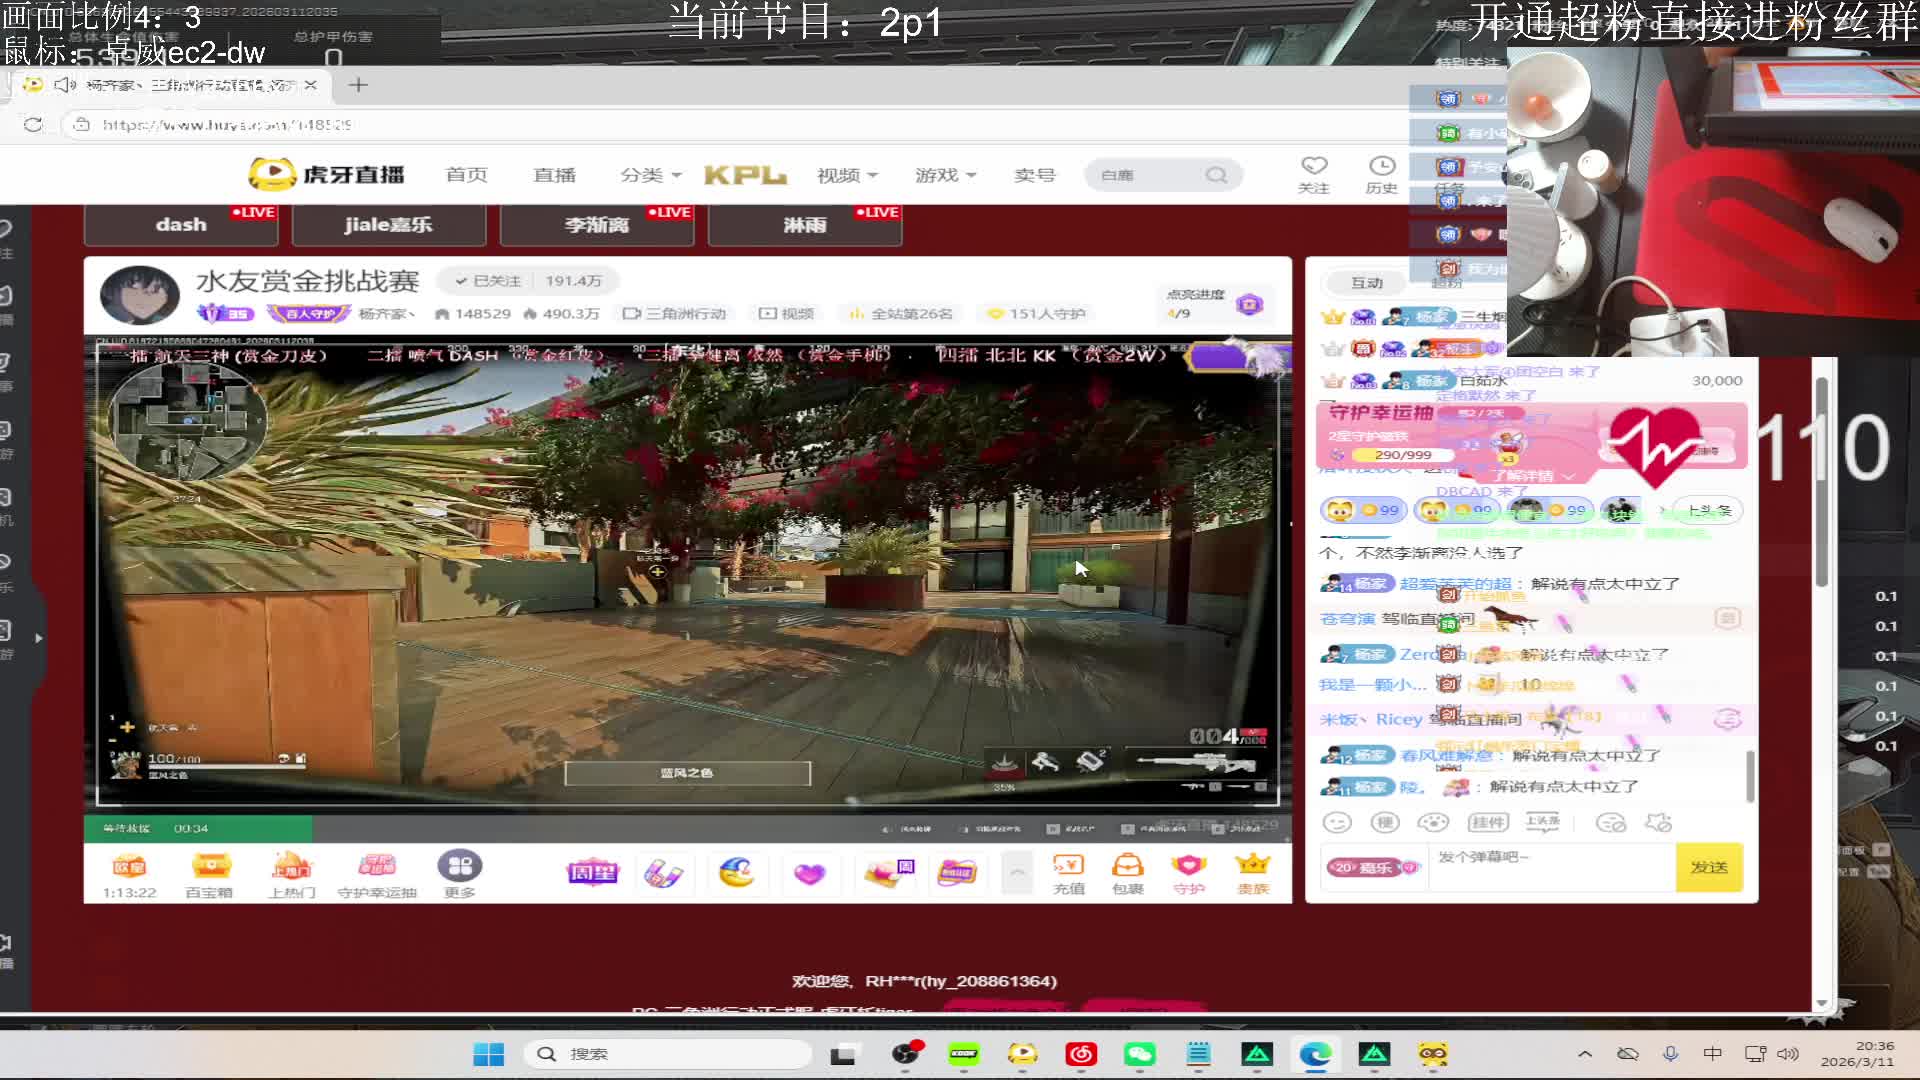Click the 上热门 flame icon
1920x1080 pixels.
(x=291, y=867)
